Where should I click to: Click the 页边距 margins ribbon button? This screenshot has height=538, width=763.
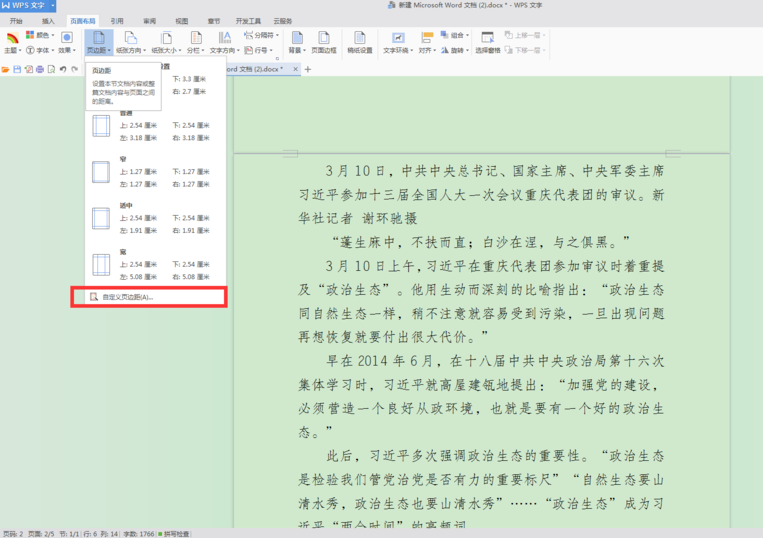pyautogui.click(x=99, y=42)
